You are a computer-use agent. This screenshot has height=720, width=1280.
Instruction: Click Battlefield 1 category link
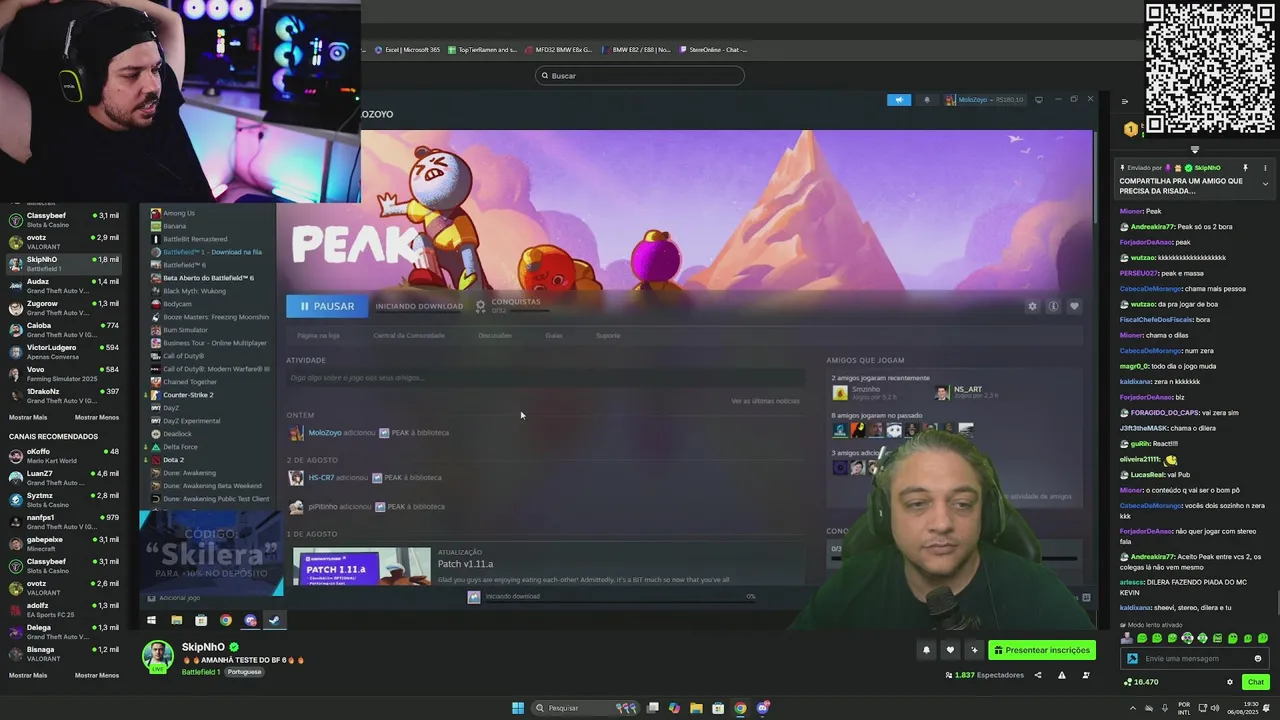coord(200,672)
